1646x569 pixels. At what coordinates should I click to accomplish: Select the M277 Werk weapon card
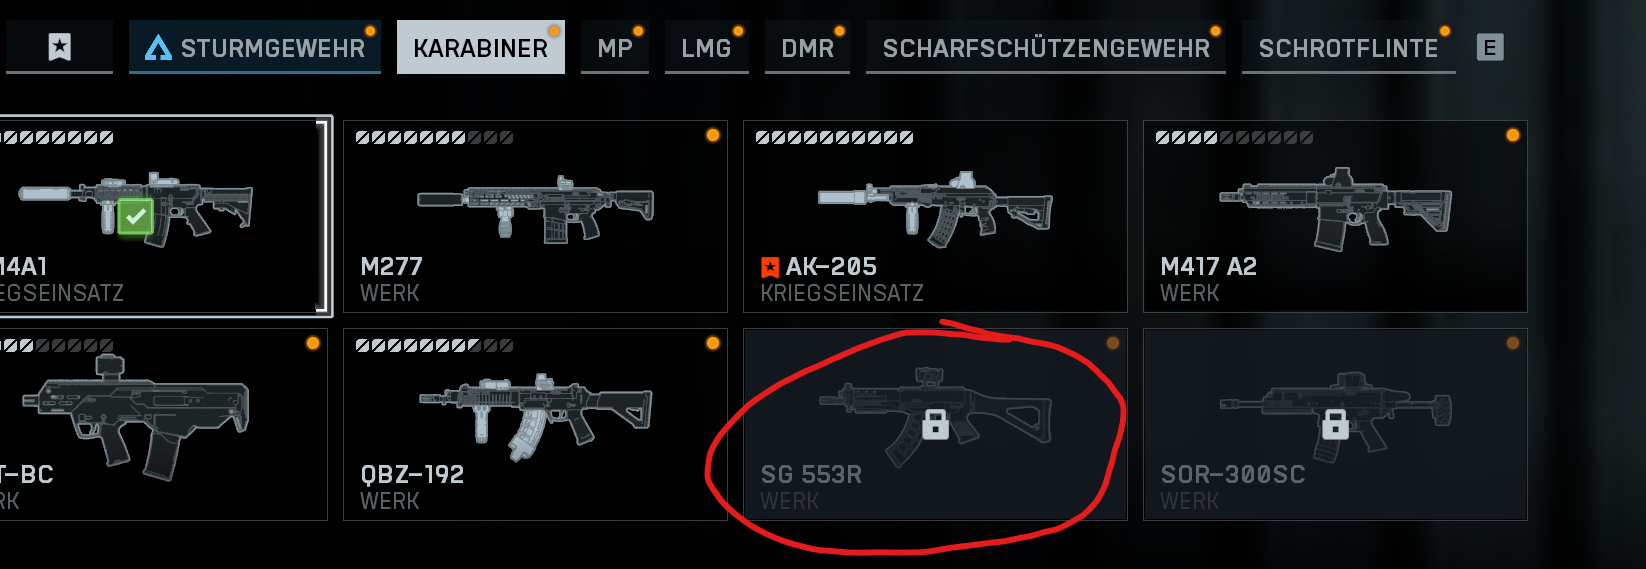(x=535, y=216)
